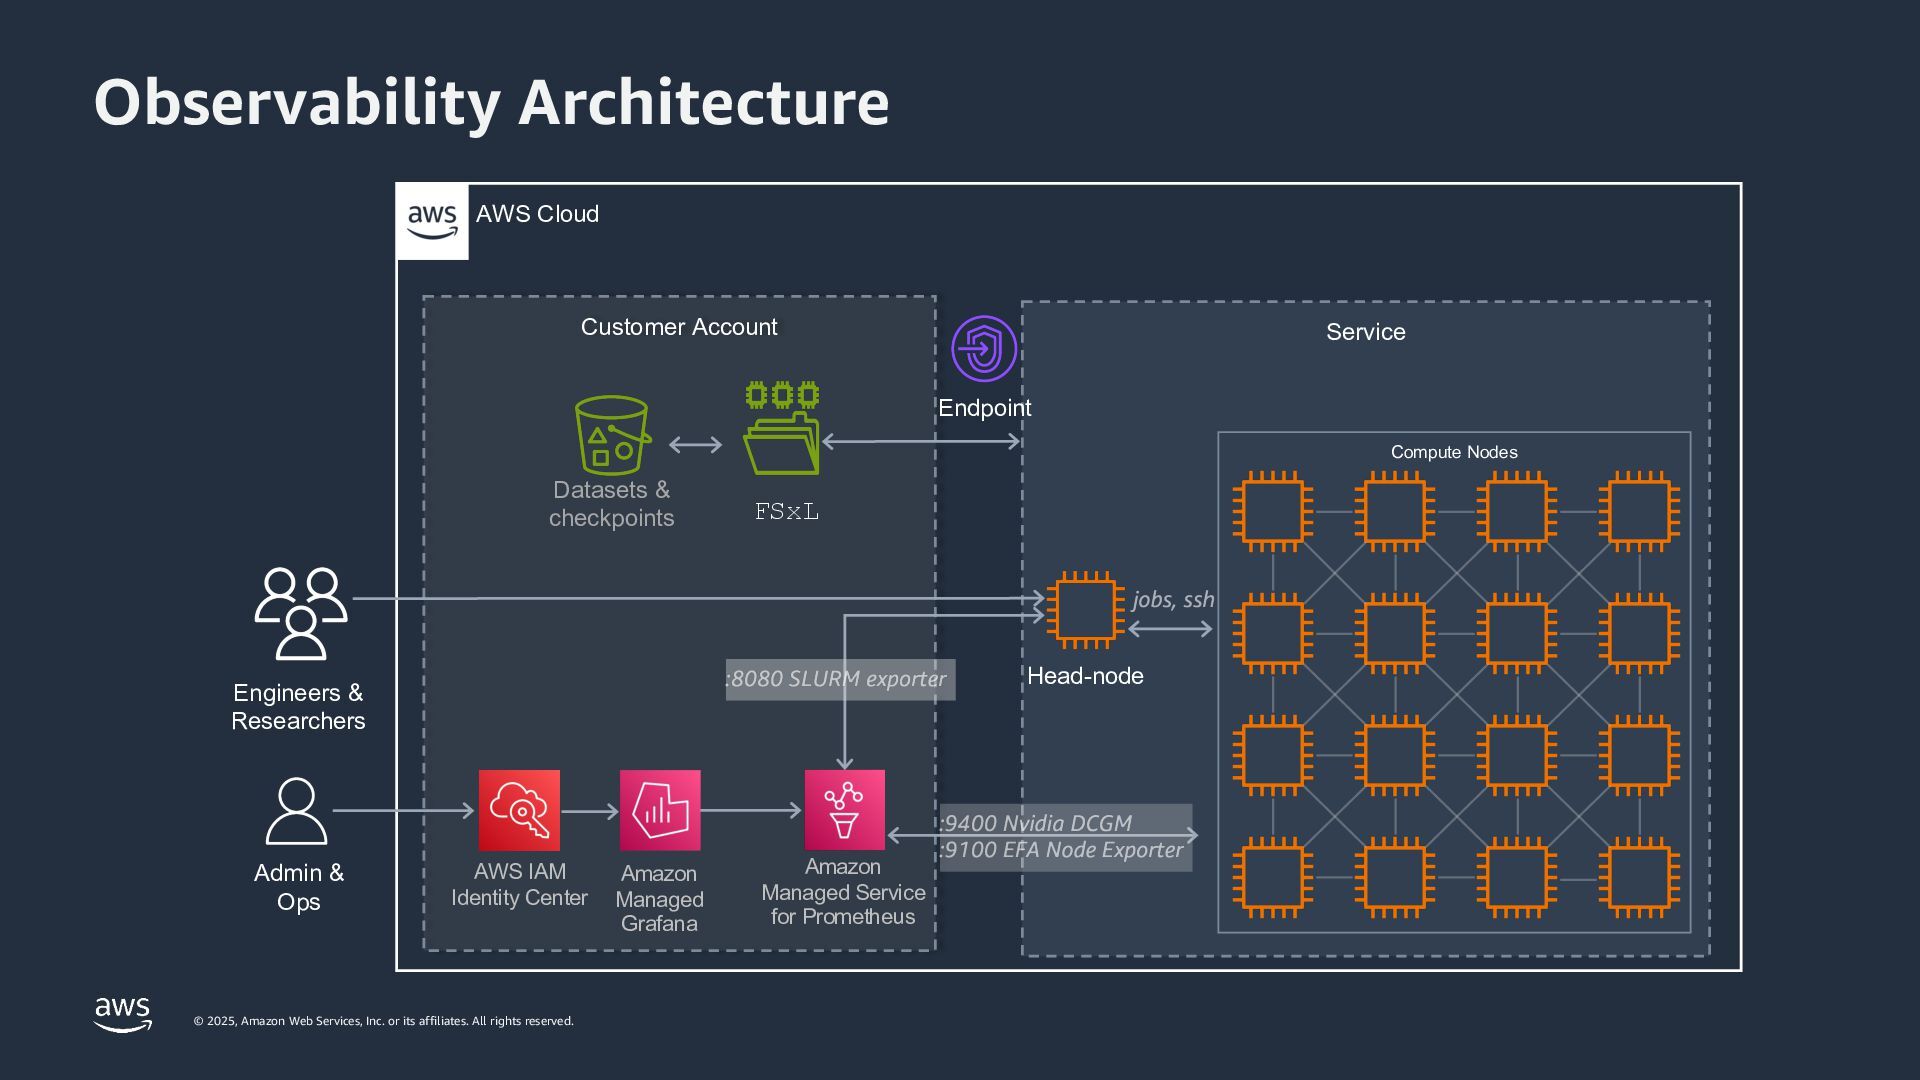Click the :8080 SLURM exporter label
The image size is (1920, 1080).
[x=836, y=679]
